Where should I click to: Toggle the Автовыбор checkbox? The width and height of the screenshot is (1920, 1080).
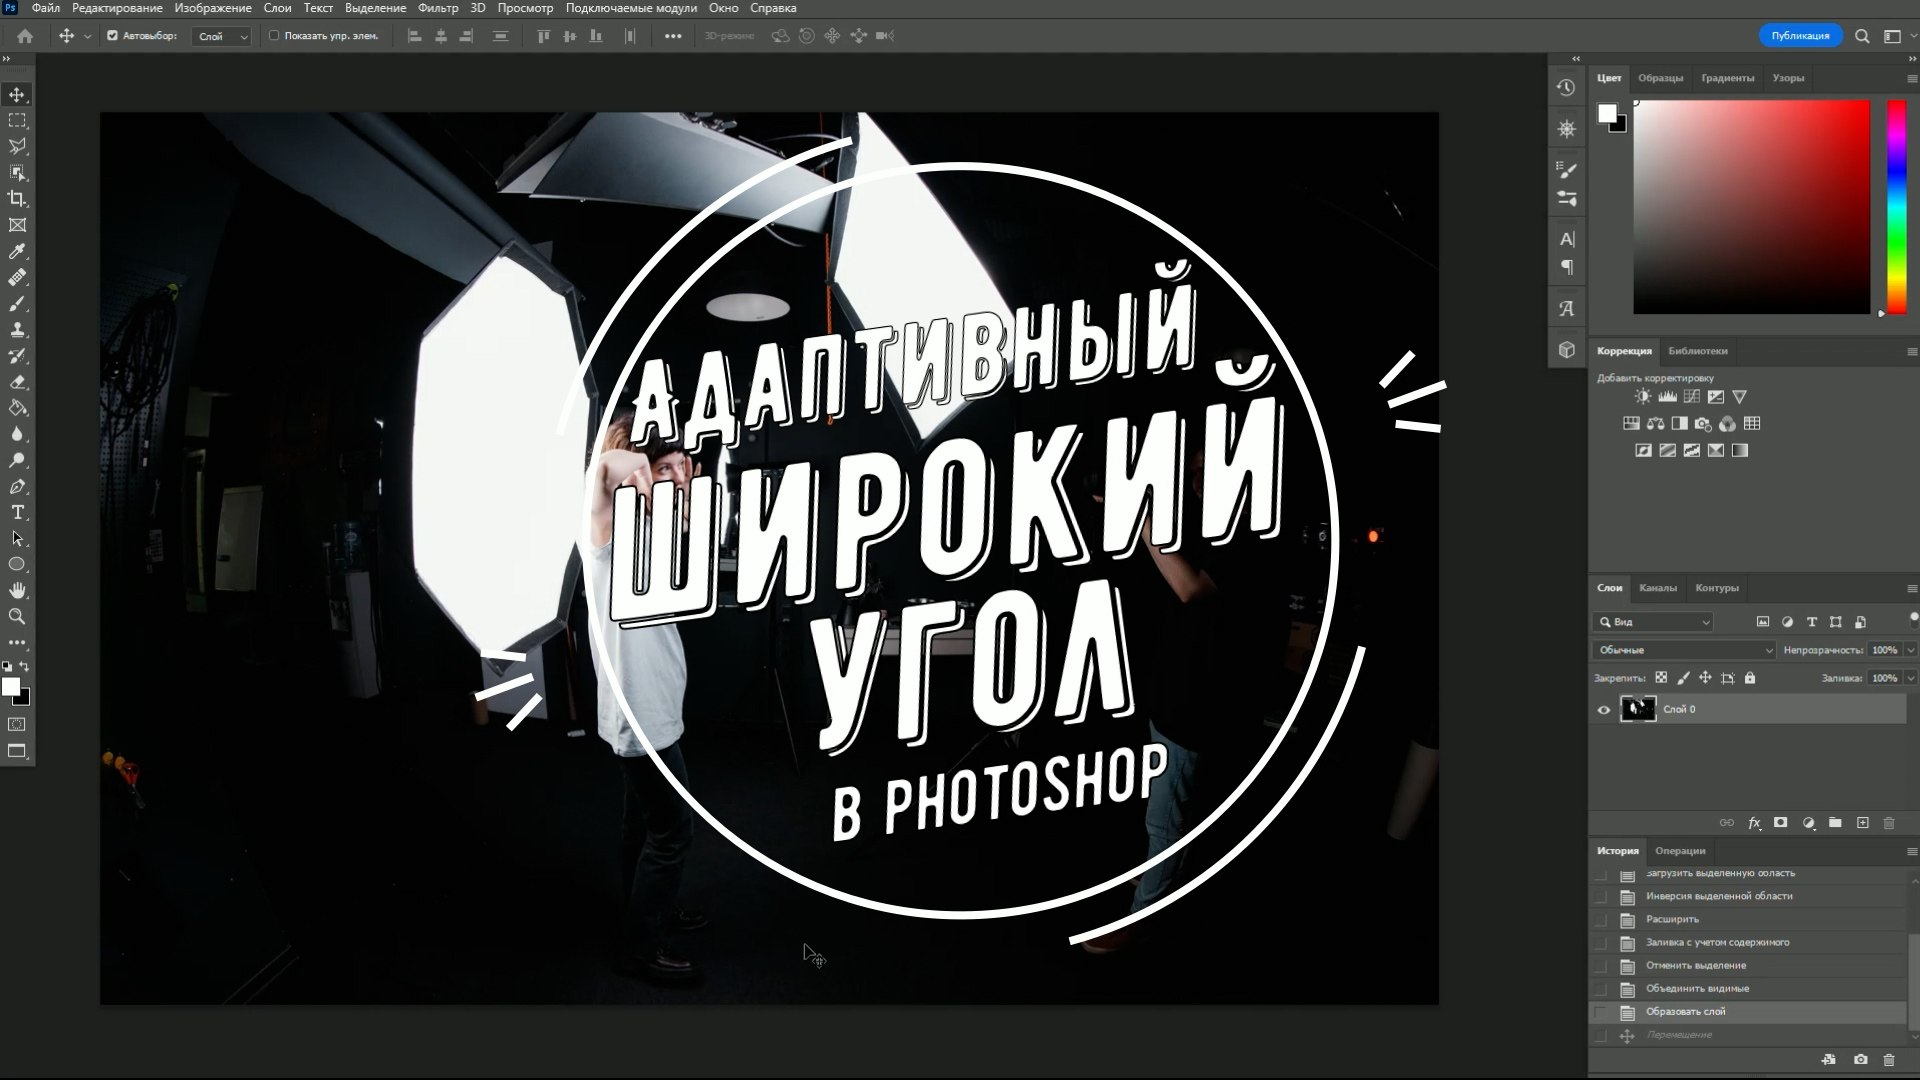click(x=112, y=36)
